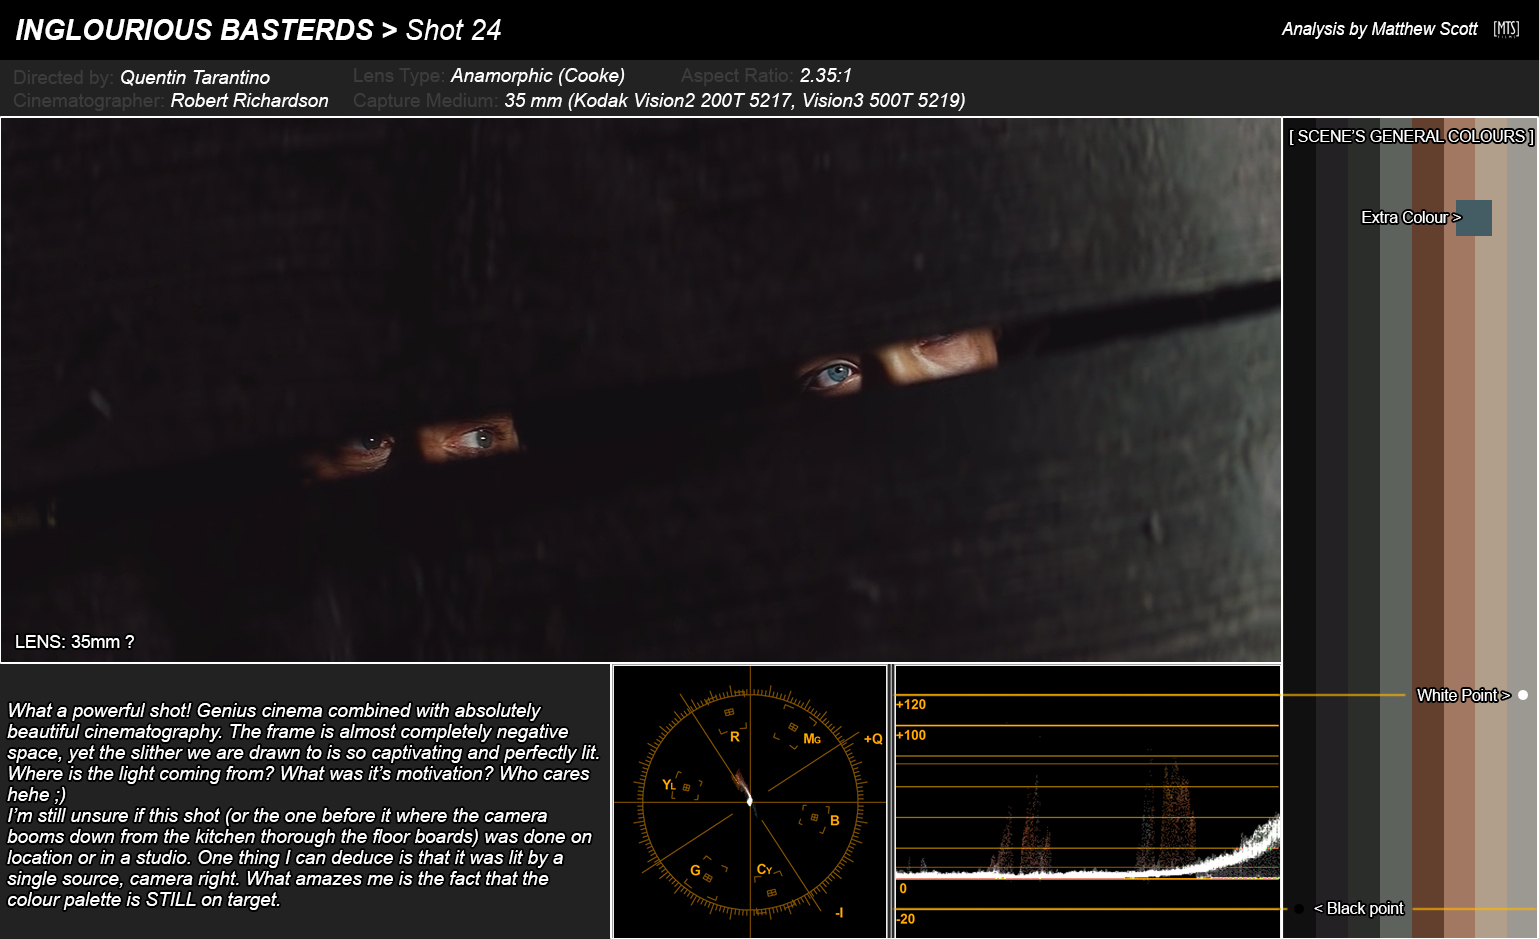Click the '0' waveform scale label
This screenshot has width=1539, height=939.
coord(903,888)
